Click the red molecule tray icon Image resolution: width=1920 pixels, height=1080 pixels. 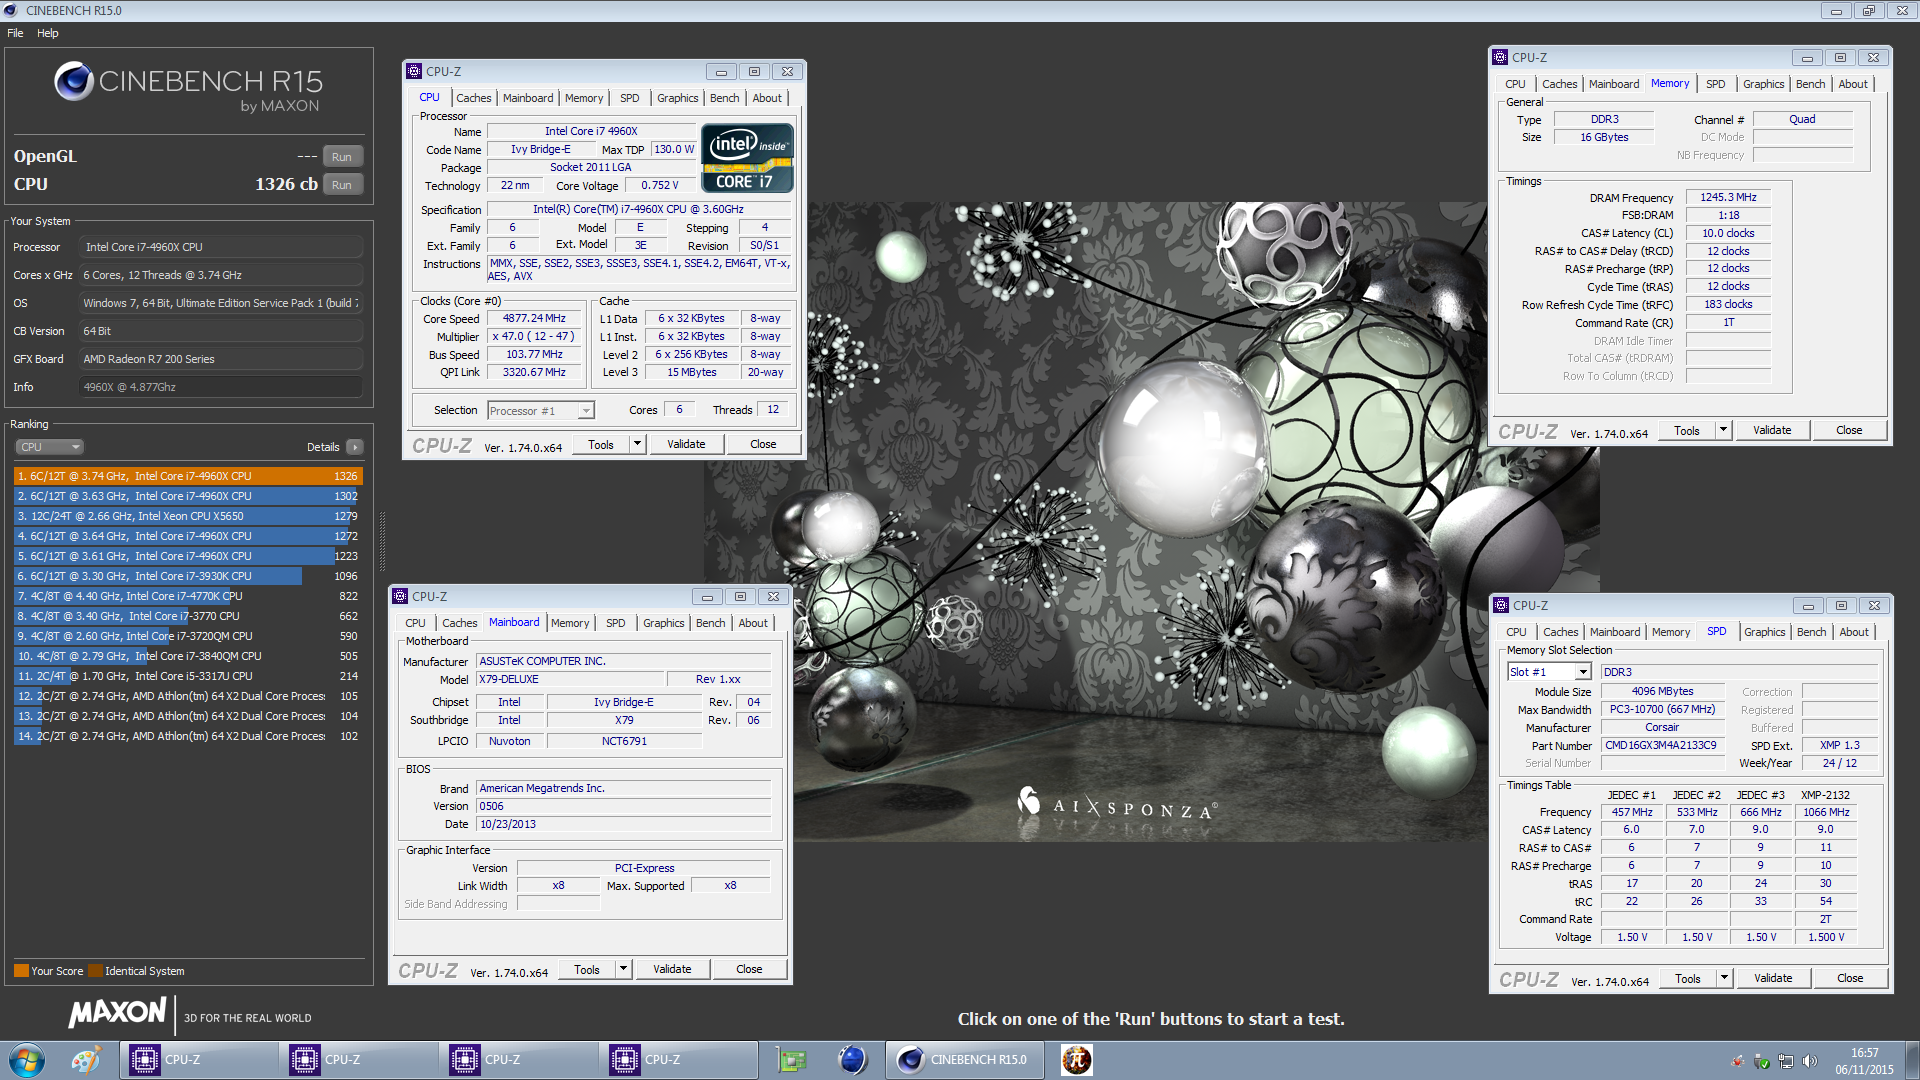coord(1738,1061)
